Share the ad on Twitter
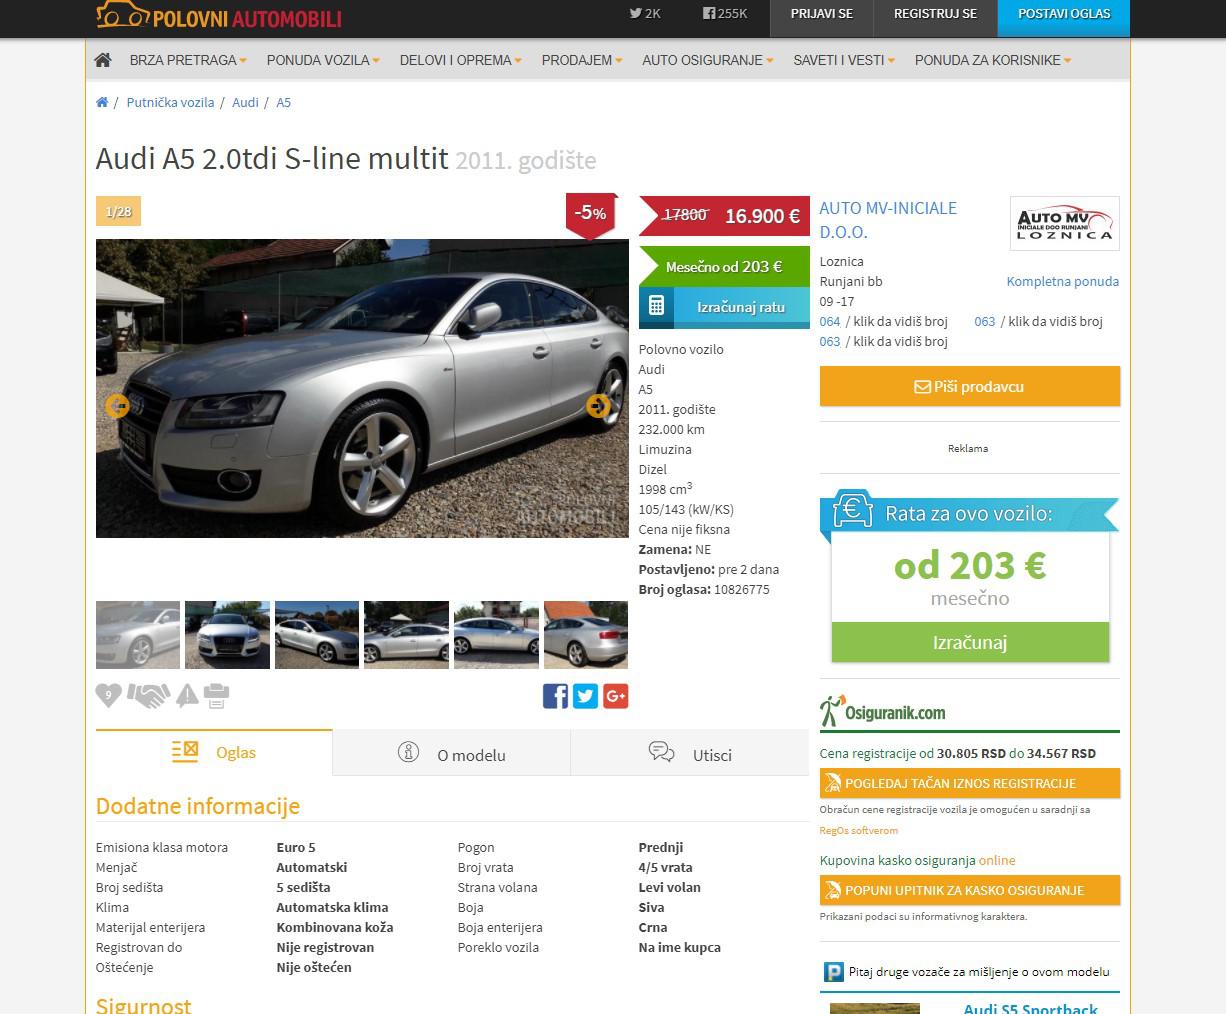Image resolution: width=1226 pixels, height=1014 pixels. tap(586, 696)
